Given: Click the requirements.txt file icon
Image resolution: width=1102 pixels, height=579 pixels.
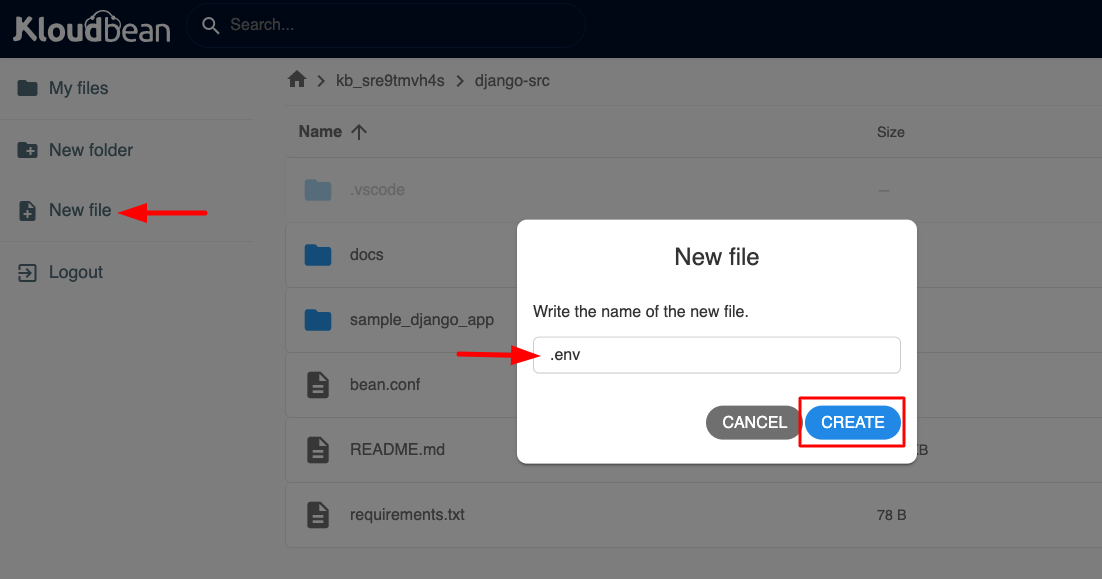Looking at the screenshot, I should click(x=318, y=514).
